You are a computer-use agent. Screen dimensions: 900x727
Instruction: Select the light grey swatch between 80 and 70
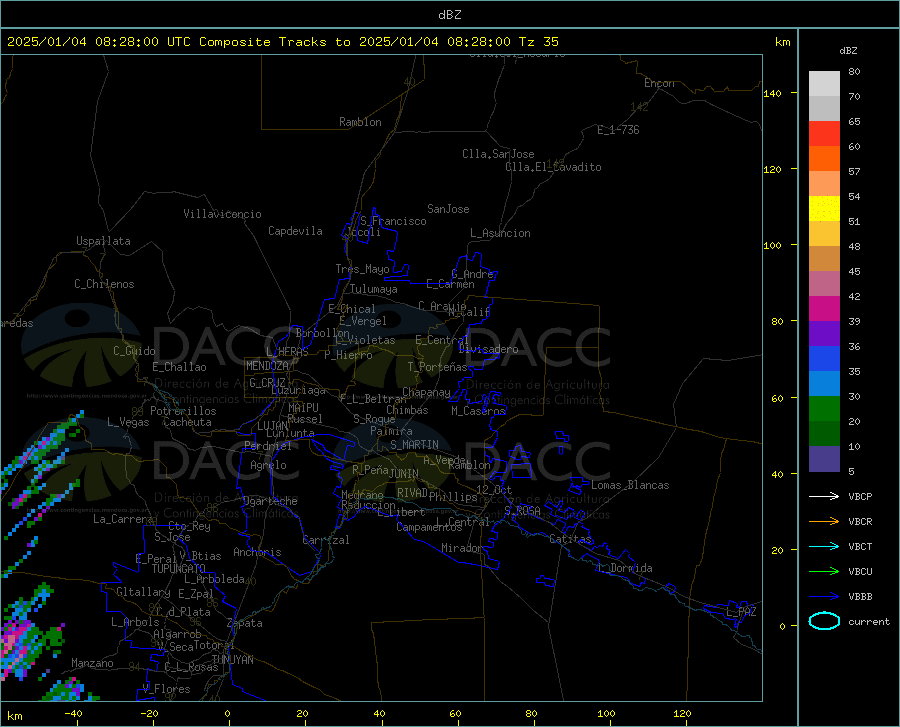[x=824, y=84]
